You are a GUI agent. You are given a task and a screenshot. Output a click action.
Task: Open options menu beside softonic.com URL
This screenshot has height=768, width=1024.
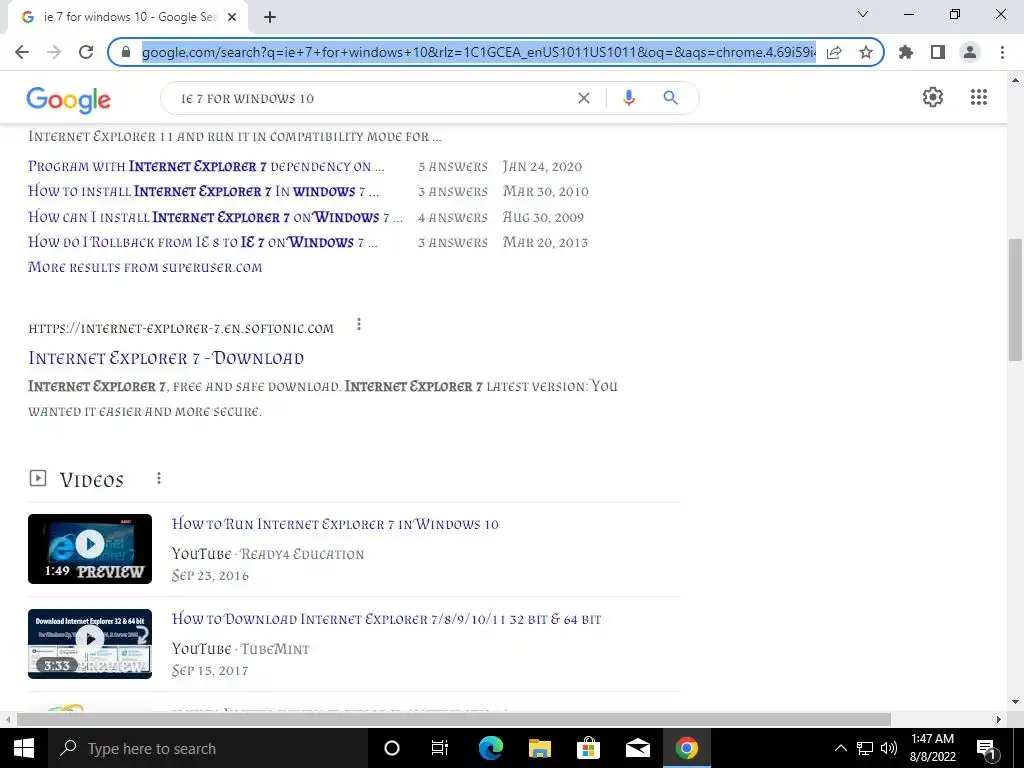click(x=359, y=325)
